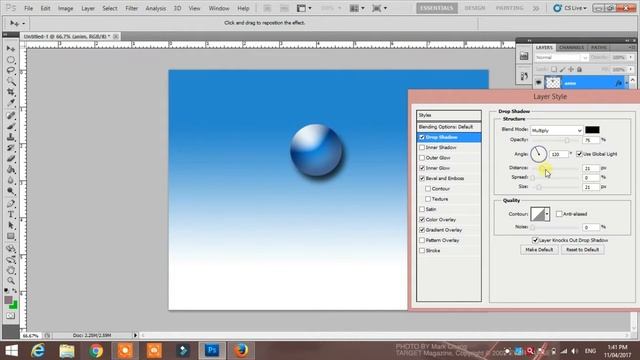Enable the Inner Shadow effect
The width and height of the screenshot is (640, 360).
point(422,147)
